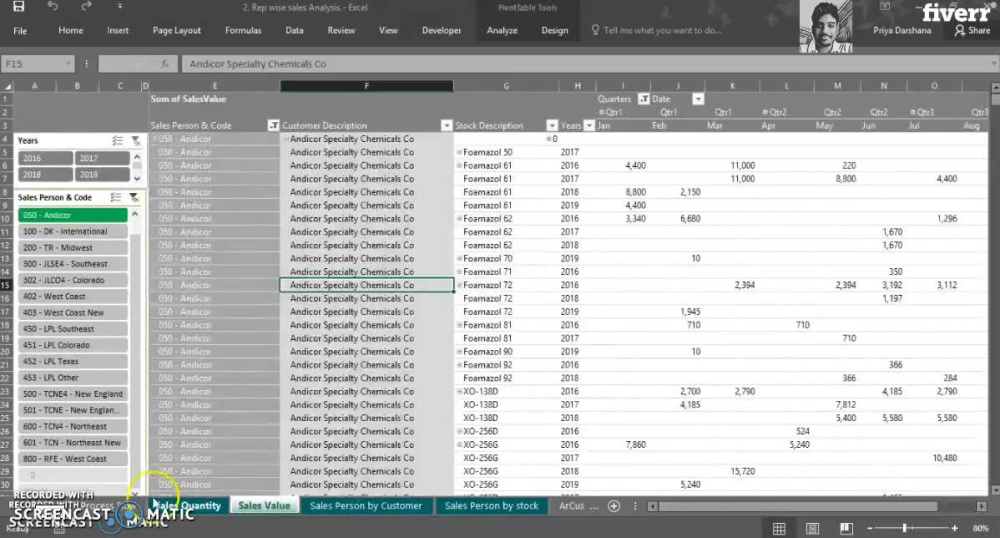
Task: Select 300 - JLSE4 - Southeast slicer item
Action: click(73, 264)
